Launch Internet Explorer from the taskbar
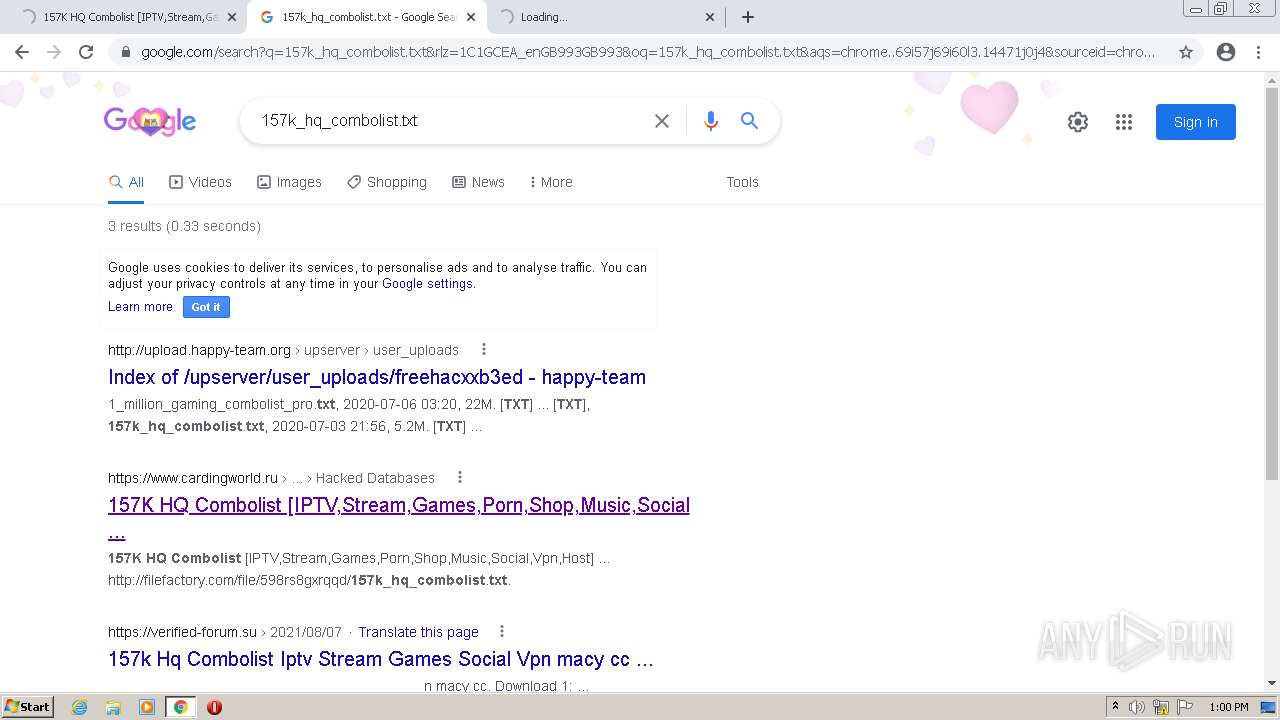Screen dimensions: 1280x720 click(80, 707)
